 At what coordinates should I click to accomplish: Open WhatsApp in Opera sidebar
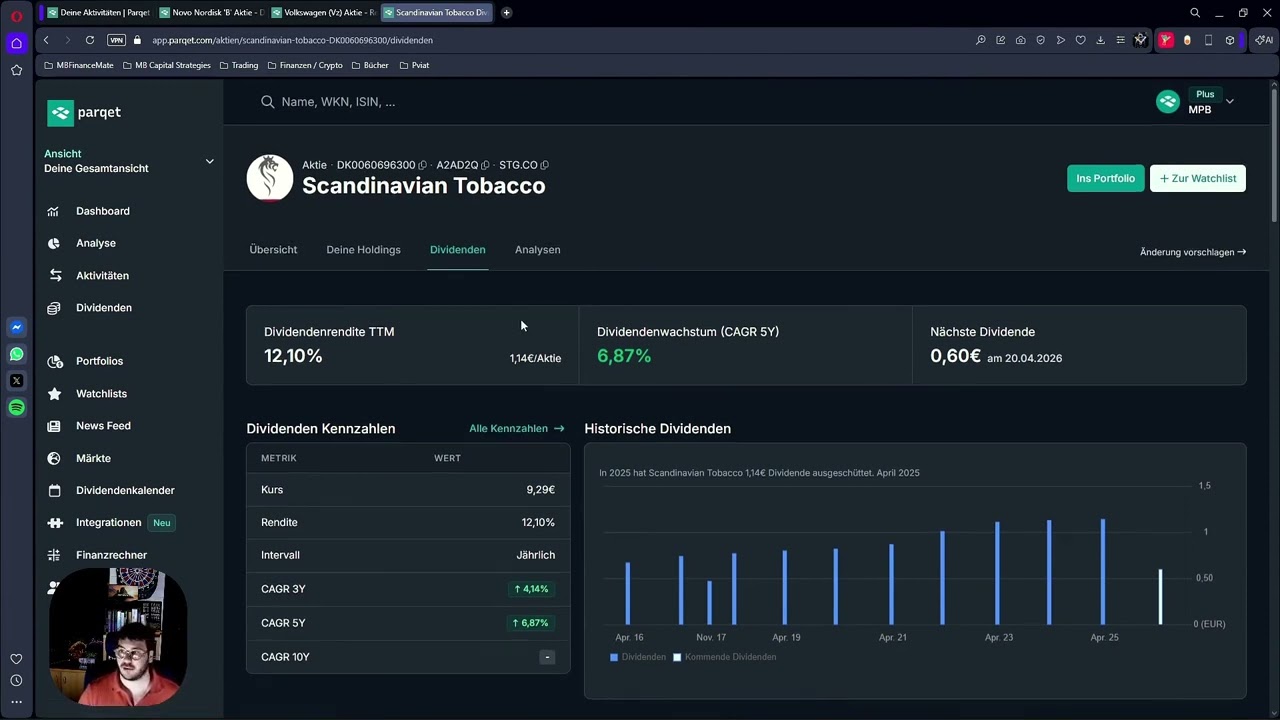pos(16,354)
